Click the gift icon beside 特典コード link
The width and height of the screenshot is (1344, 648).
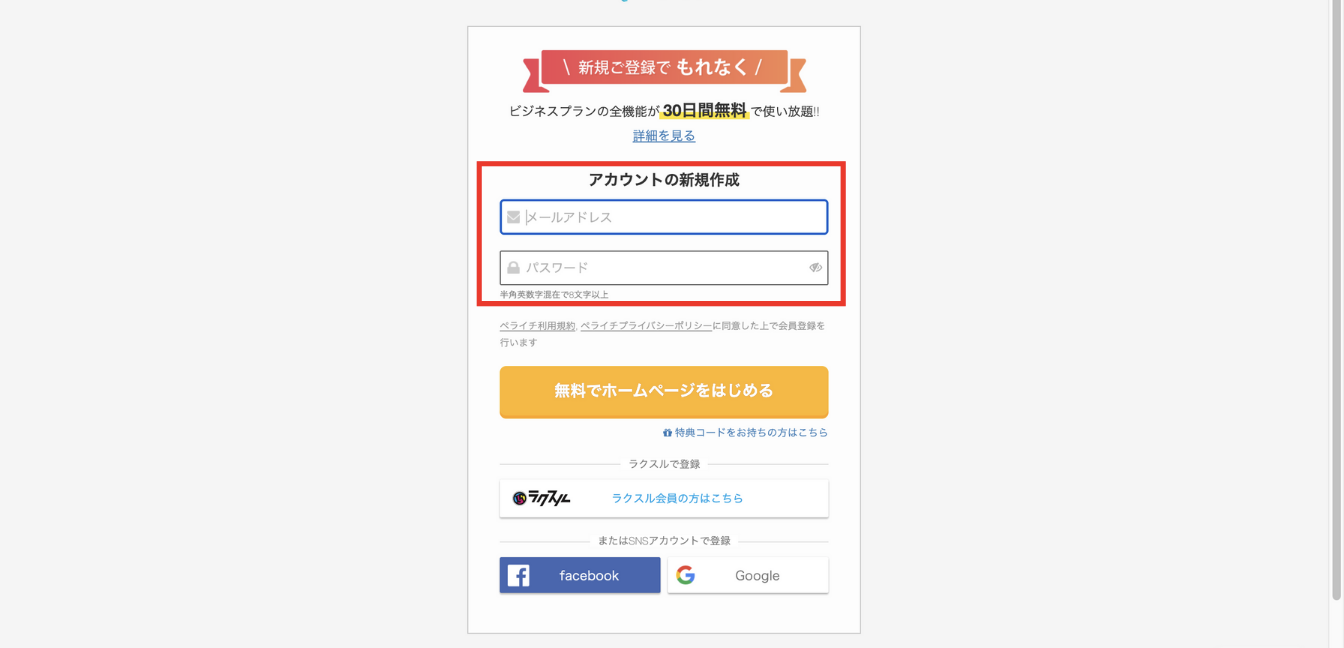click(667, 433)
